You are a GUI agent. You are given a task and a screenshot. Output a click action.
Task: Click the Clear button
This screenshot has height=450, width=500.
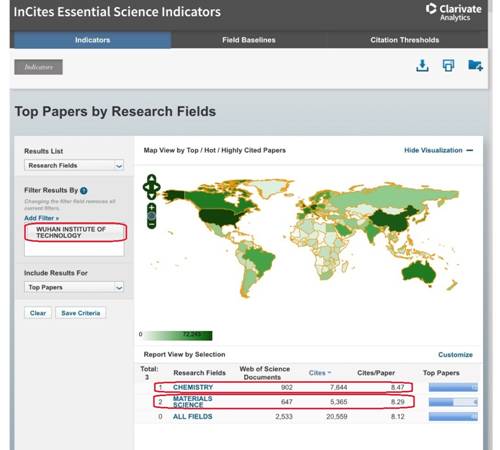[38, 313]
